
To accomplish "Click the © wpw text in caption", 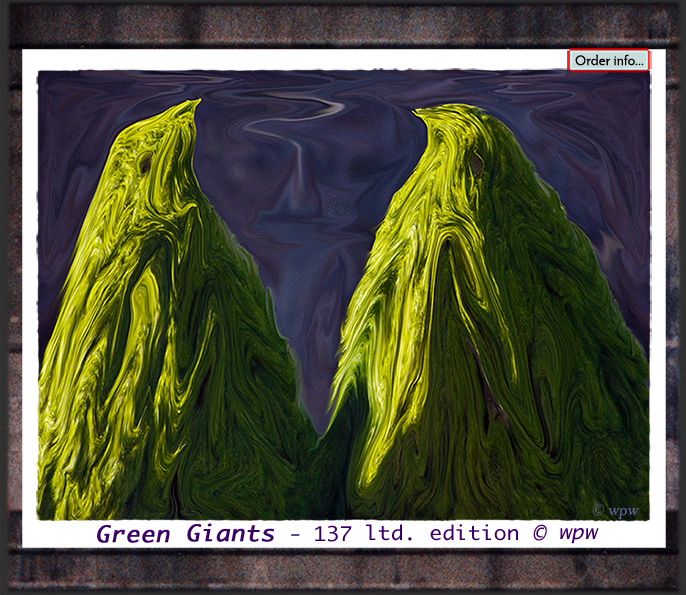I will (566, 534).
